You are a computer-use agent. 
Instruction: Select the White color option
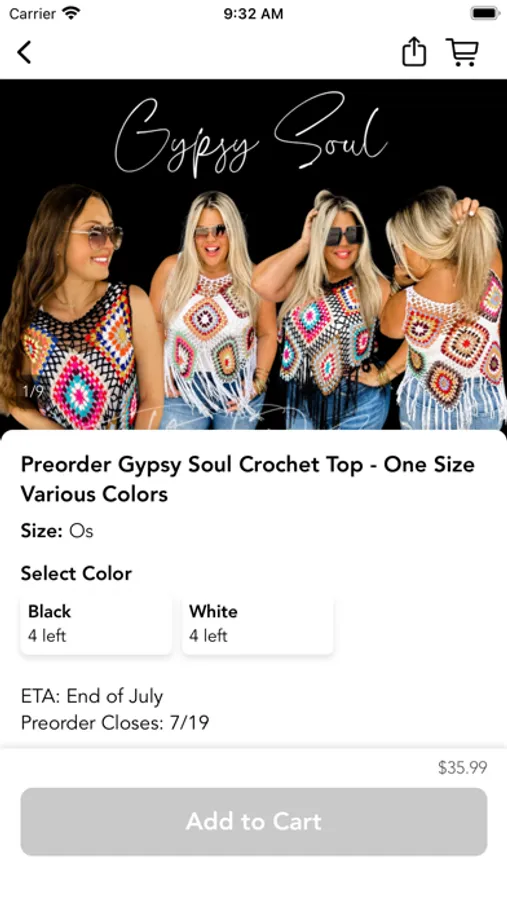pyautogui.click(x=257, y=624)
